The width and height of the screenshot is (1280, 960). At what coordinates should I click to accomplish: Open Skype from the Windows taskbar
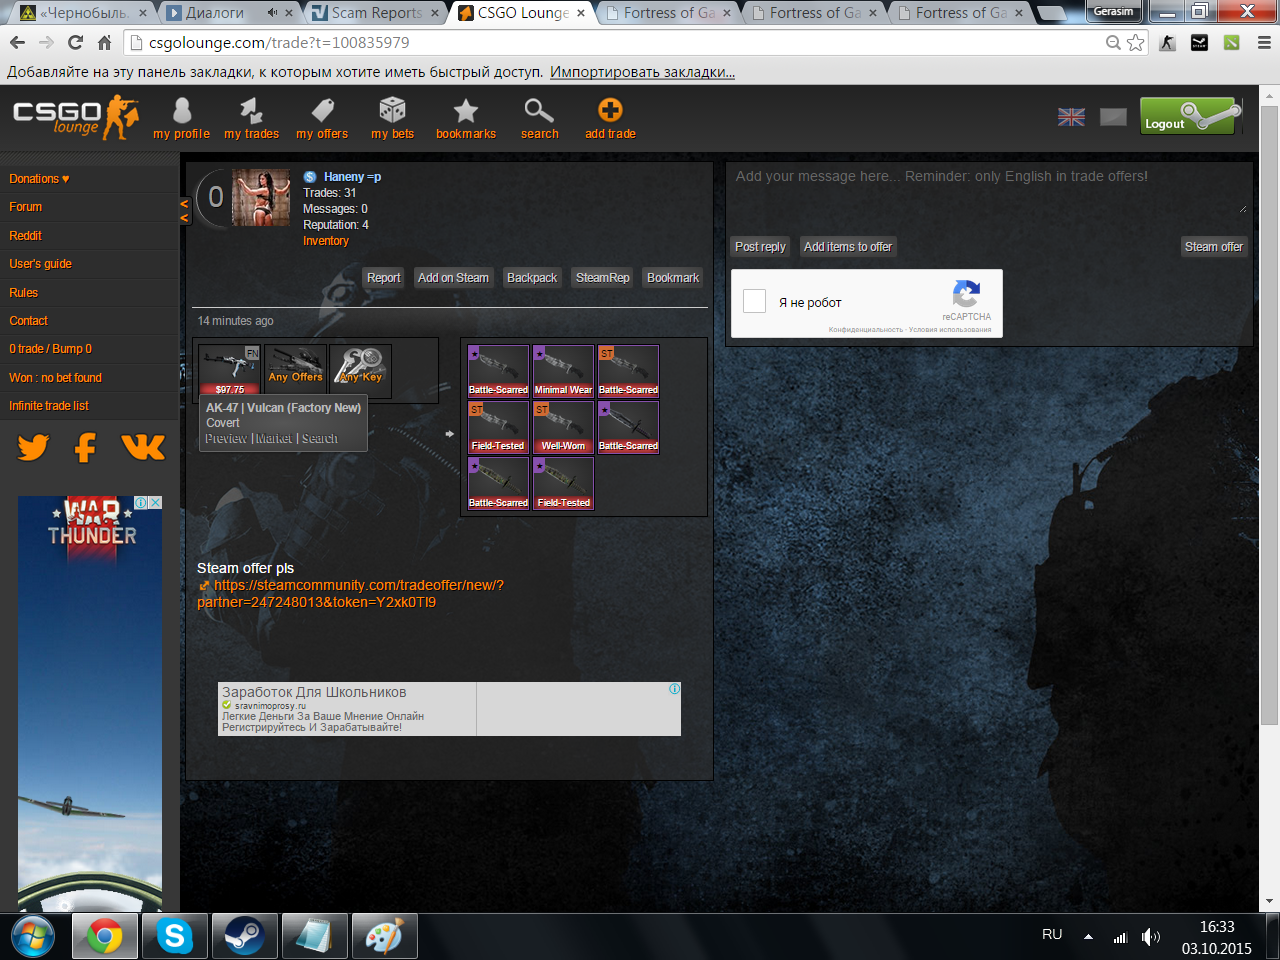click(x=174, y=936)
